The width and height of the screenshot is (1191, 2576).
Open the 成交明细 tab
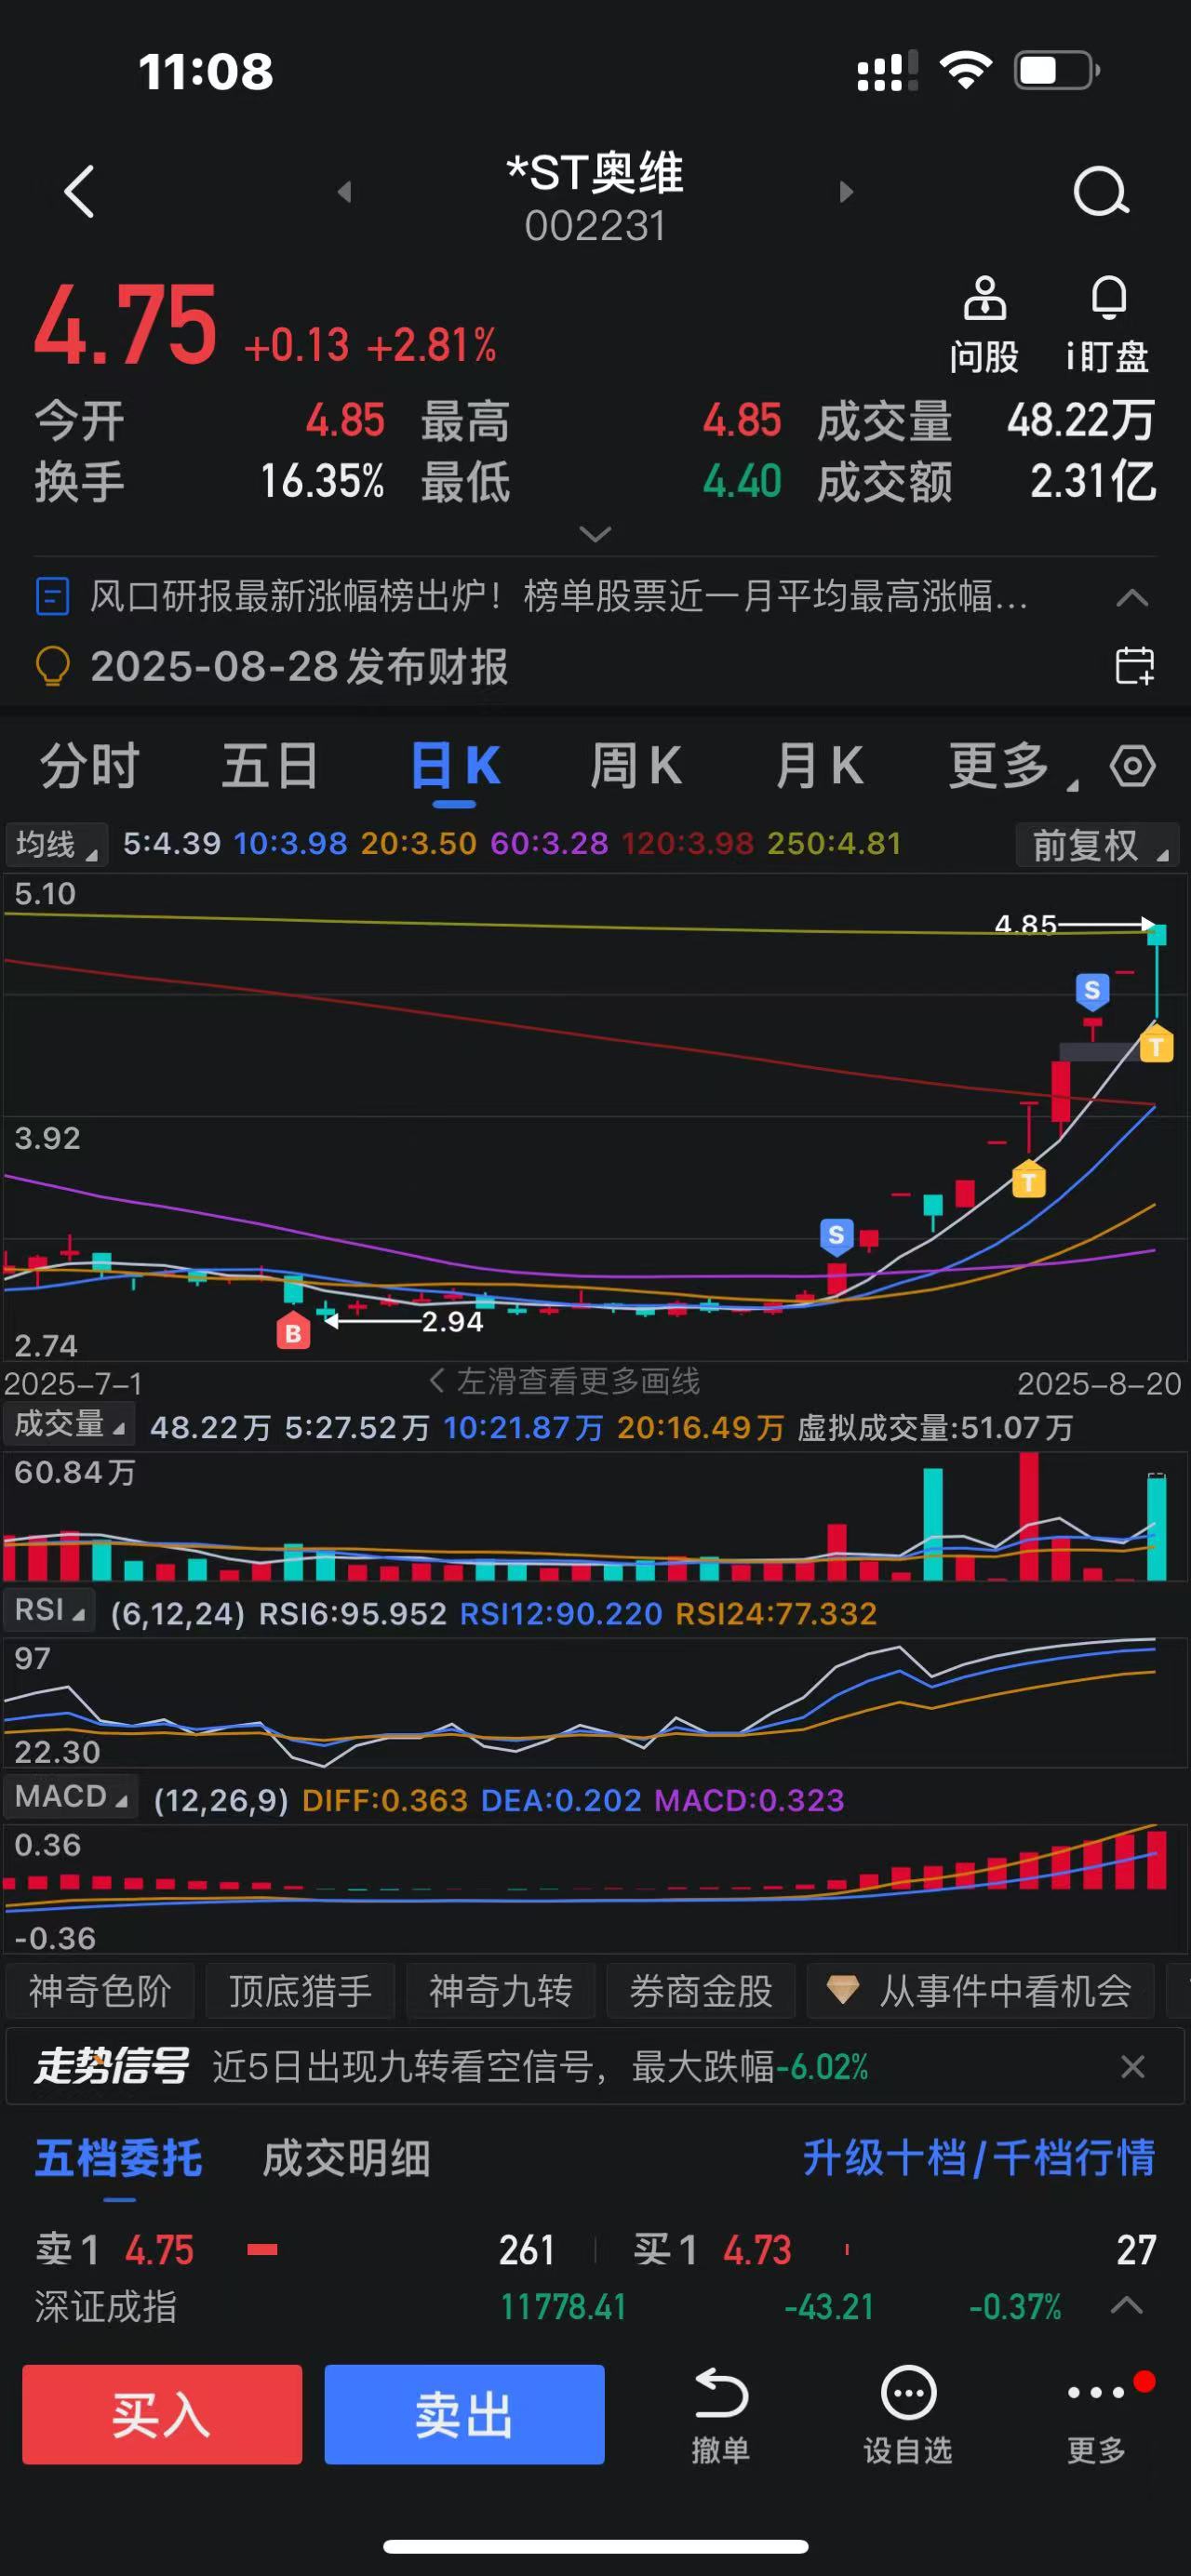tap(346, 2157)
